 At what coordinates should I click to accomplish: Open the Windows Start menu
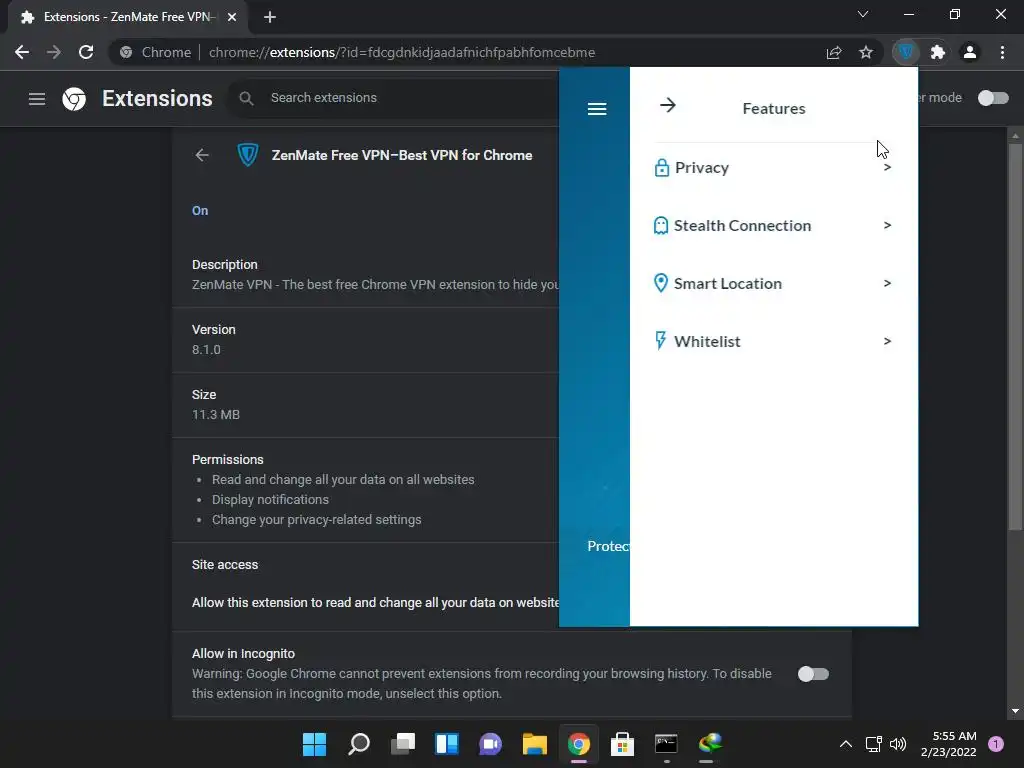[314, 744]
